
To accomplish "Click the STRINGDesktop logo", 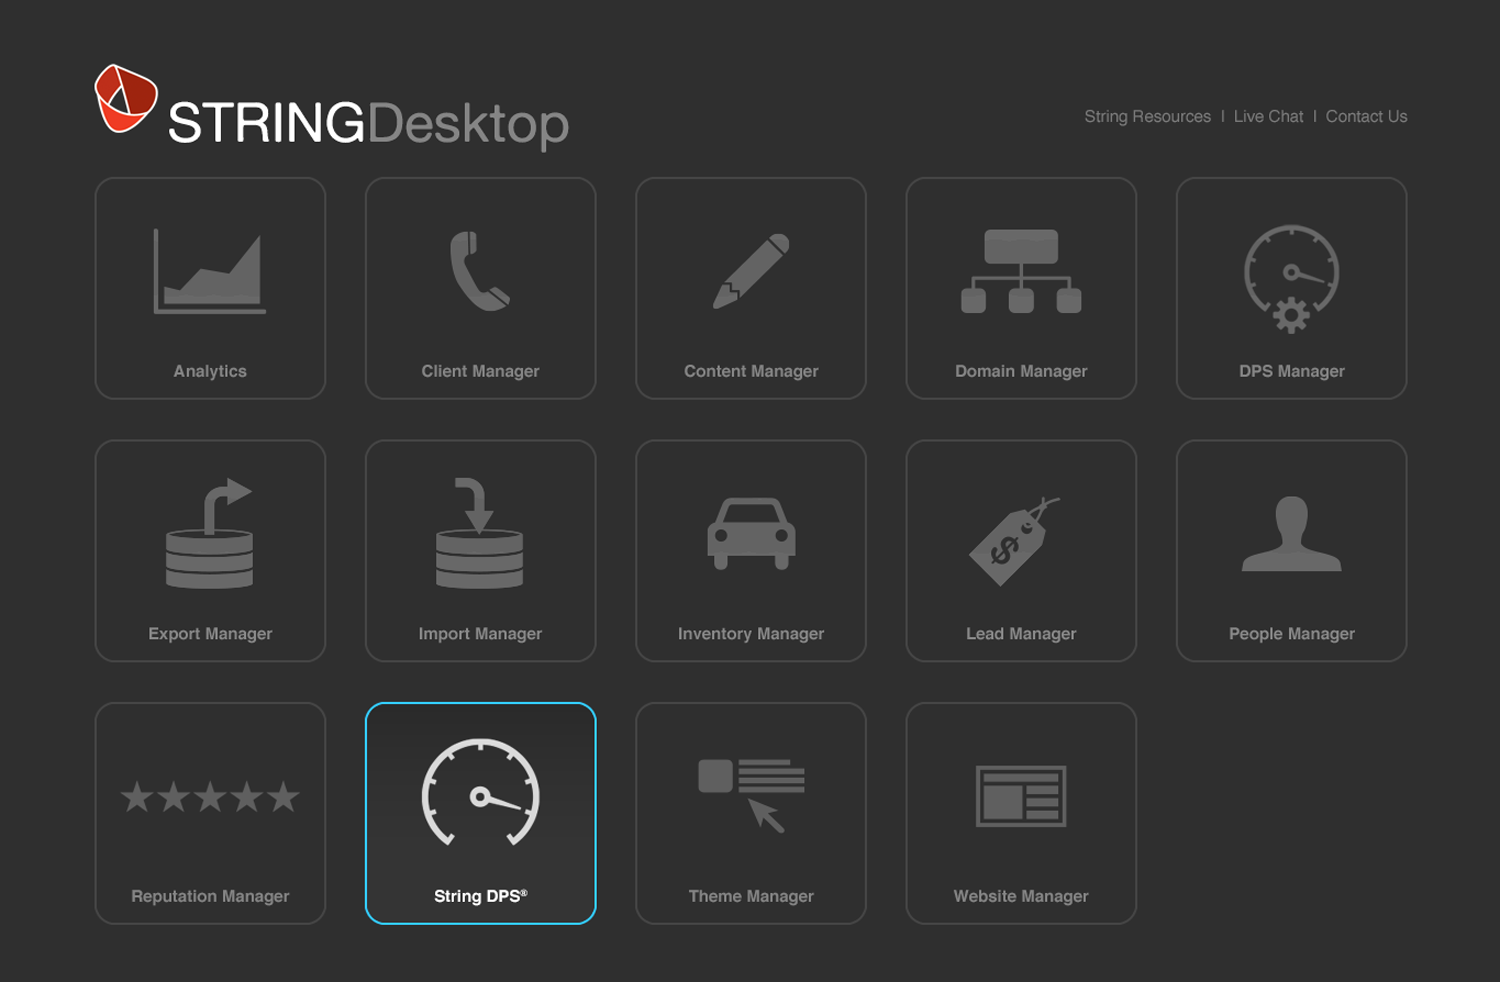I will coord(365,122).
